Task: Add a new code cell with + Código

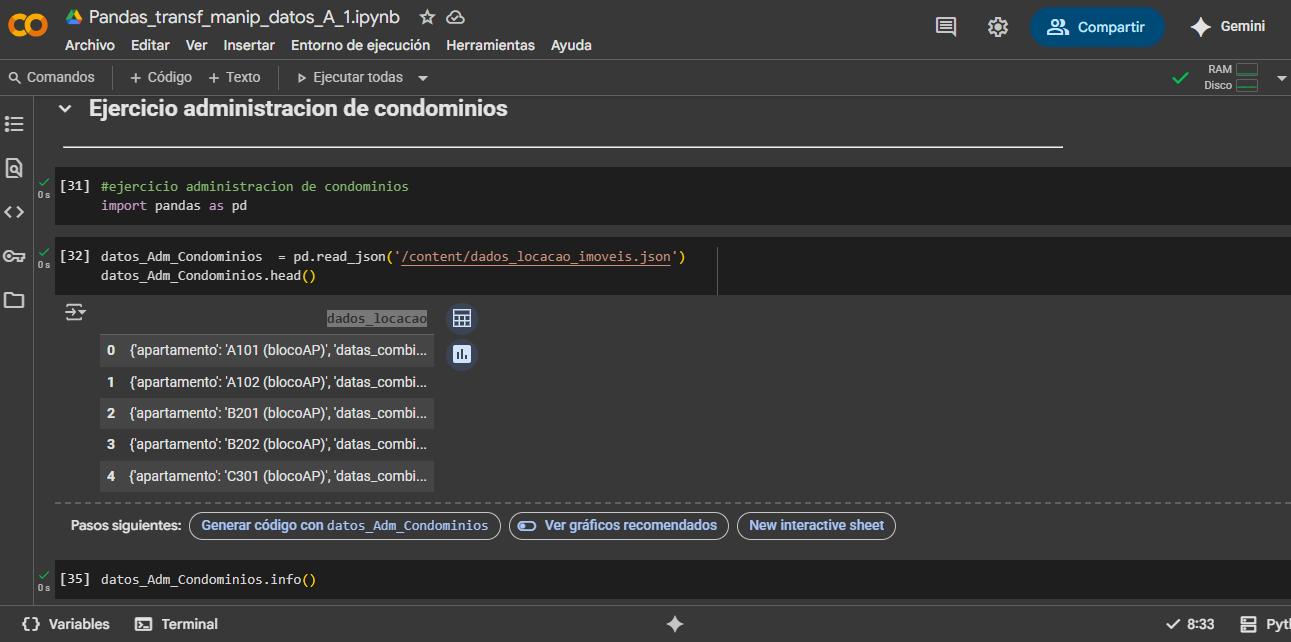Action: coord(160,77)
